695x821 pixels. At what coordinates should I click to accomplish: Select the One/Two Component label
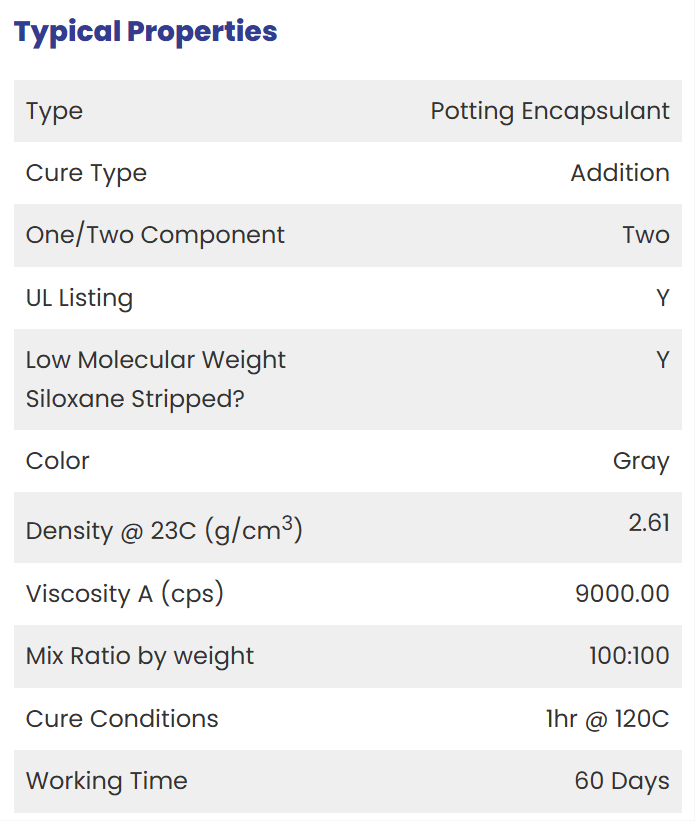tap(155, 235)
